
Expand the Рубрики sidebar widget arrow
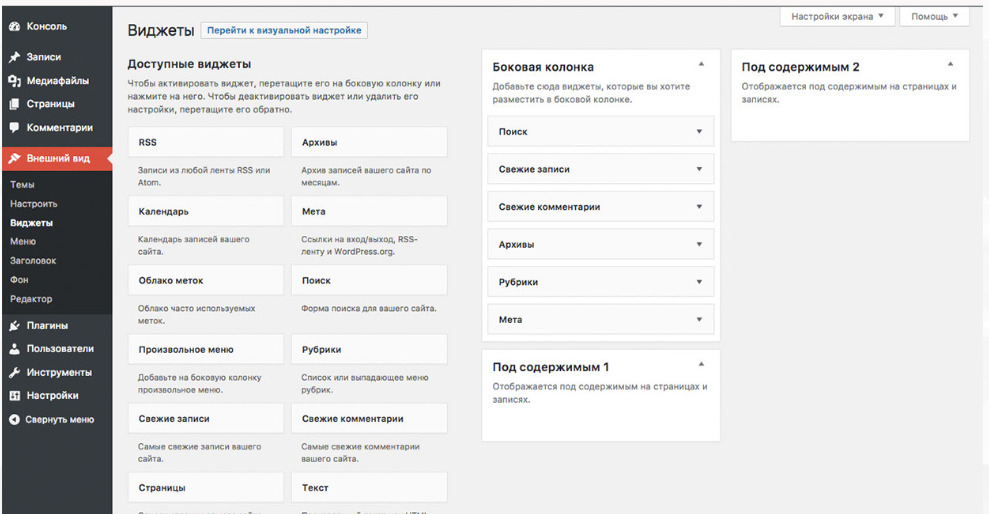[699, 282]
